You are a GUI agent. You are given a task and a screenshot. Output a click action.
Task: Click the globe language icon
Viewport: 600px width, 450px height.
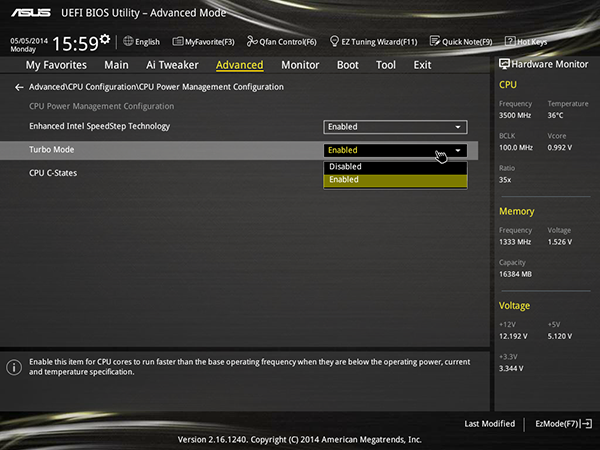128,41
